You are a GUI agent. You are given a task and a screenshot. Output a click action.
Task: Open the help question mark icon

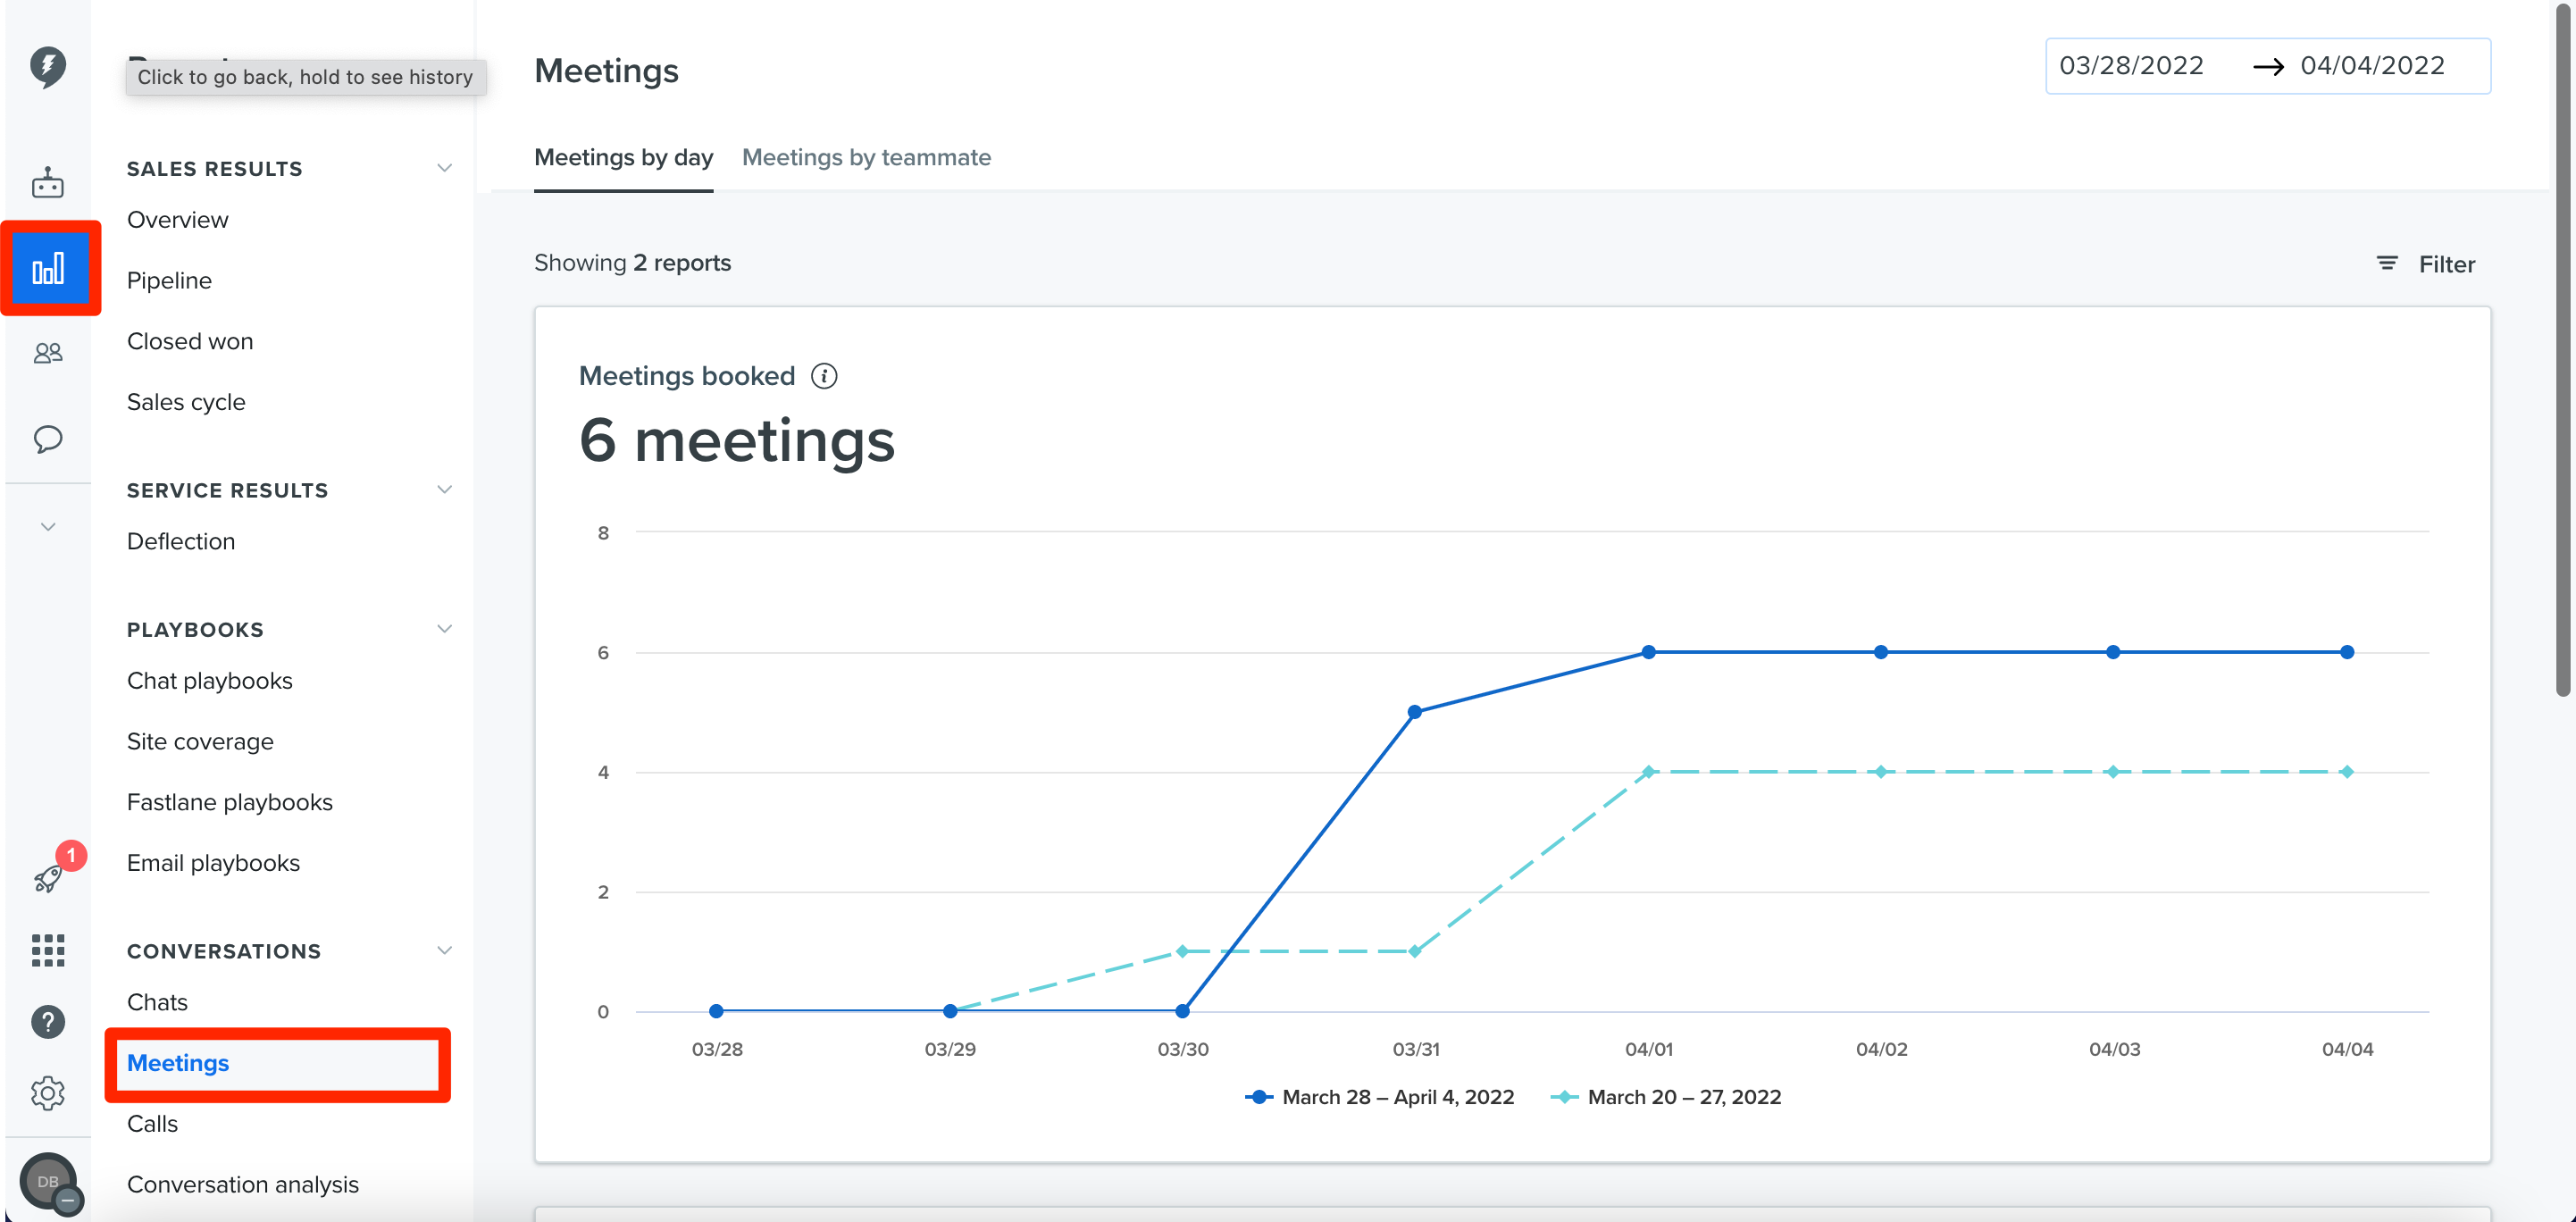48,1021
